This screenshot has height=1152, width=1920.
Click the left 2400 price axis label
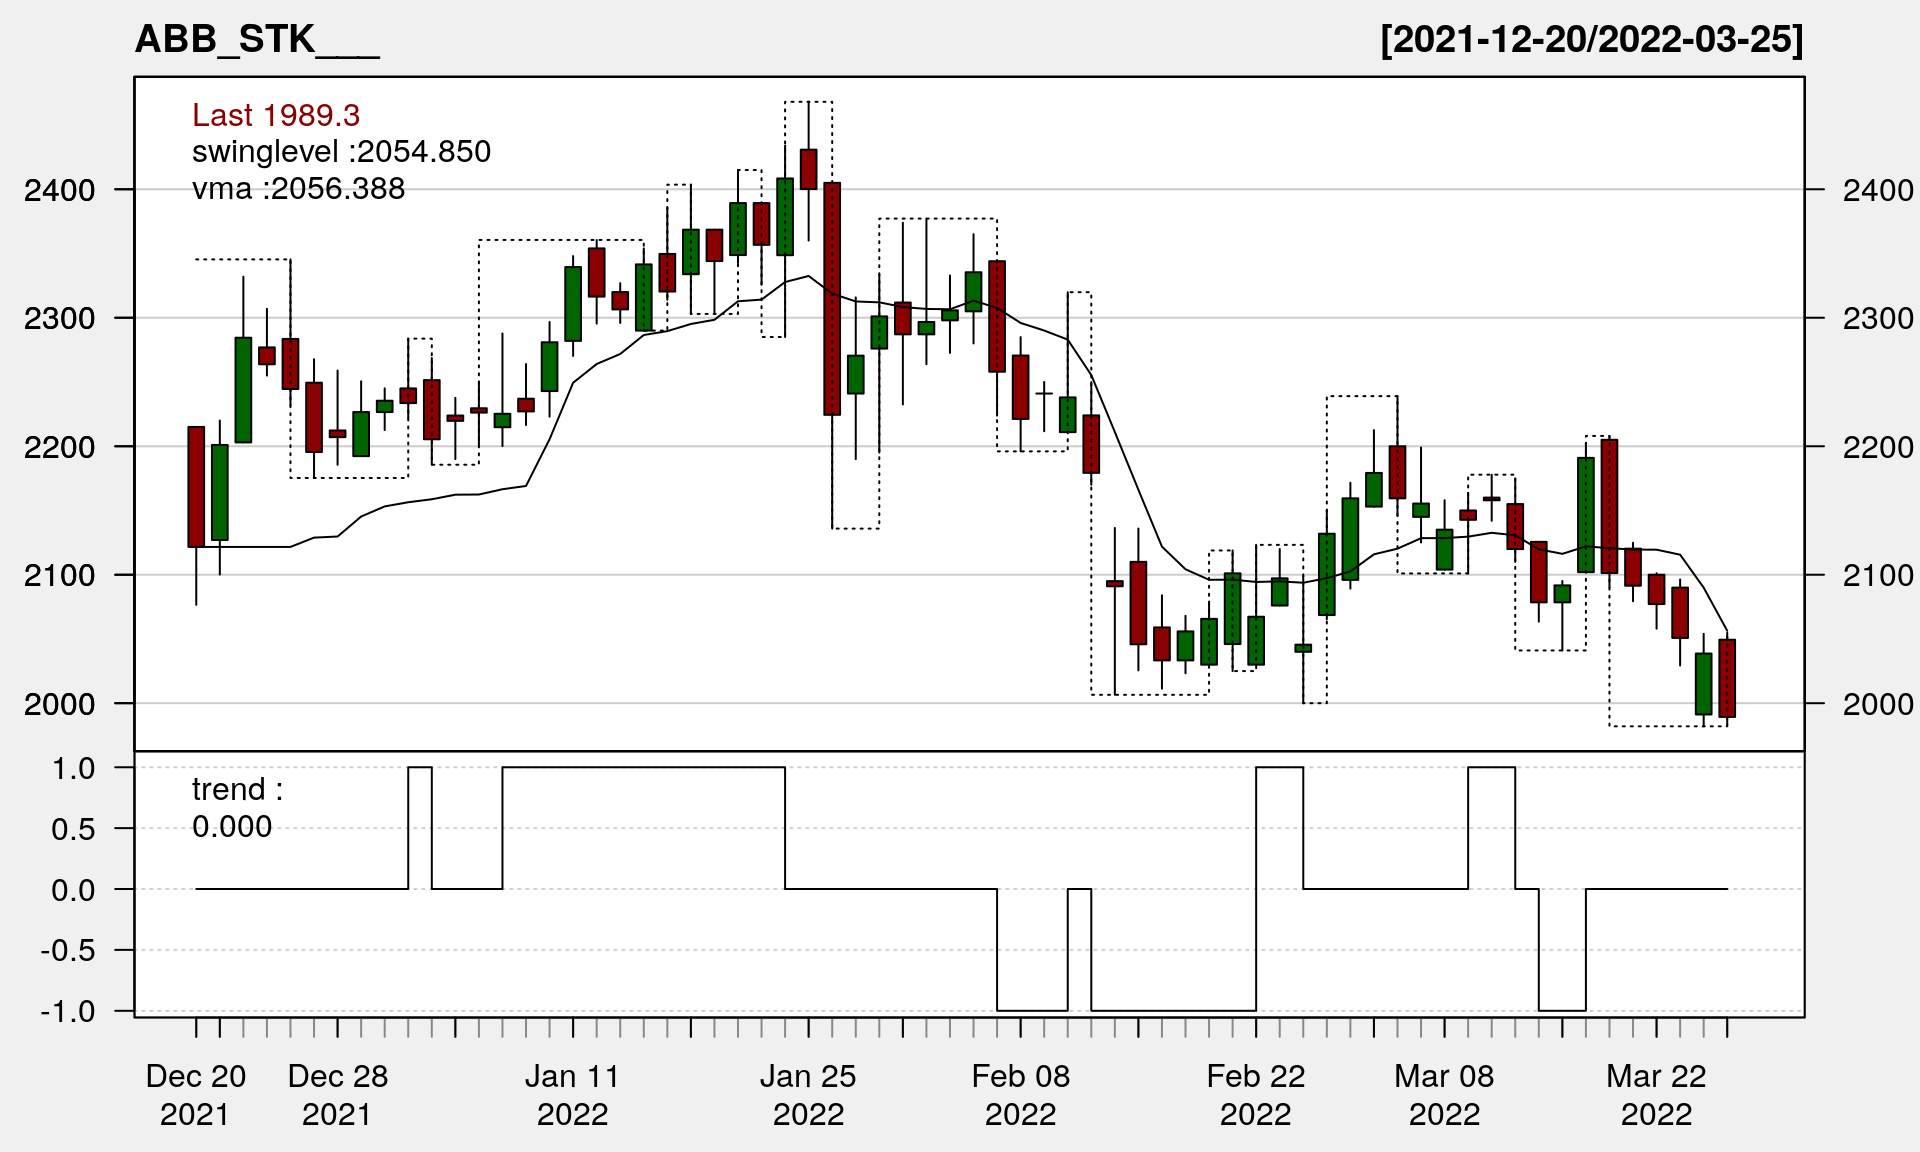[59, 190]
